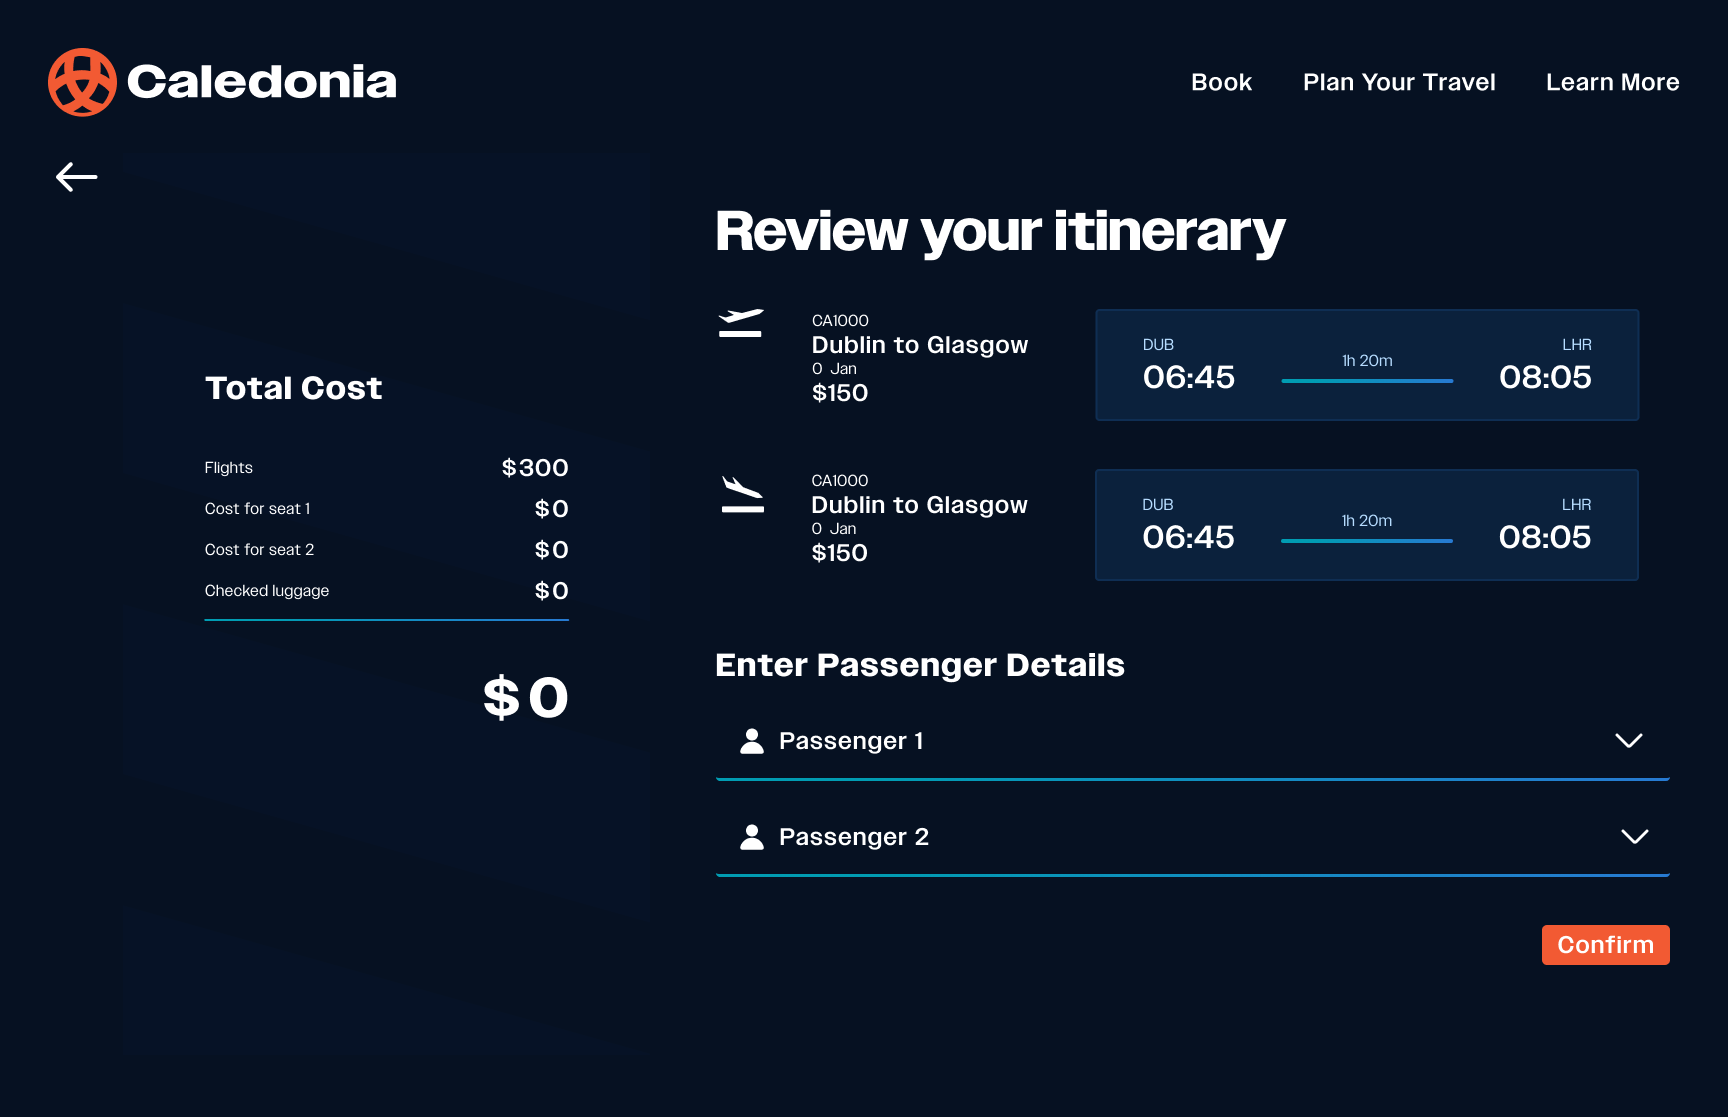Click the Passenger 2 person icon
This screenshot has width=1728, height=1117.
click(751, 837)
